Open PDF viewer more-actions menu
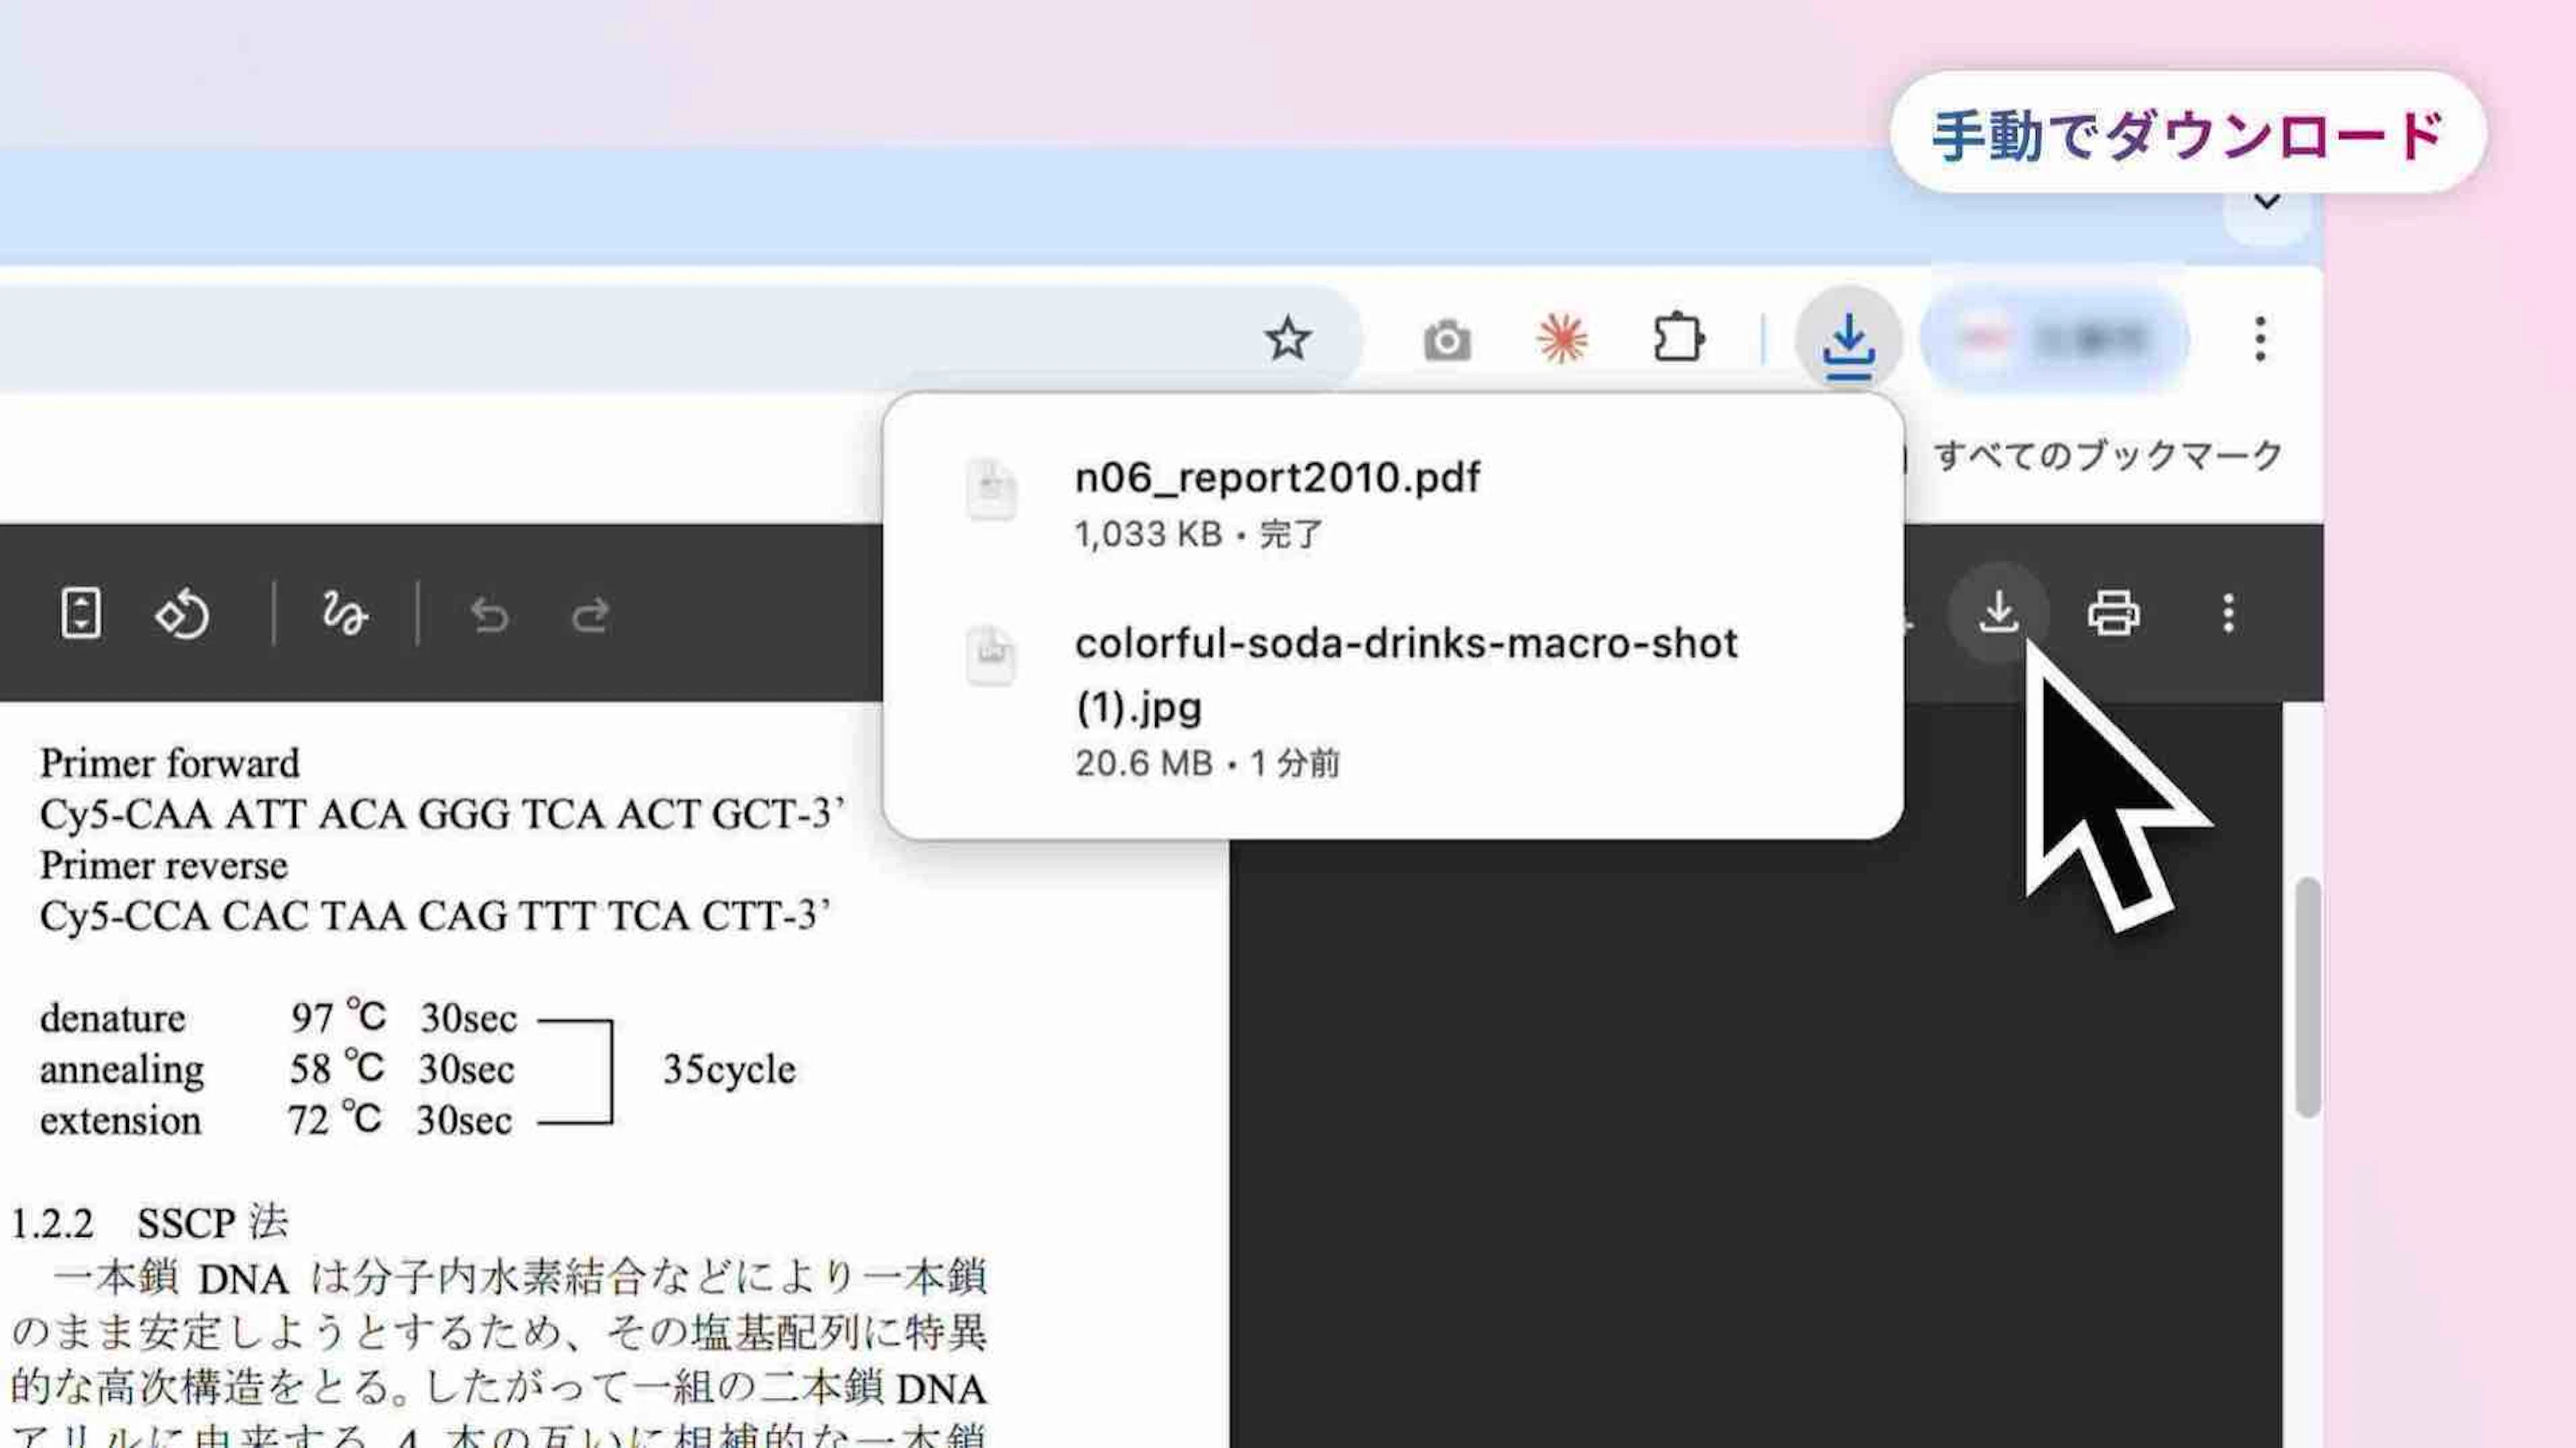 (2228, 613)
